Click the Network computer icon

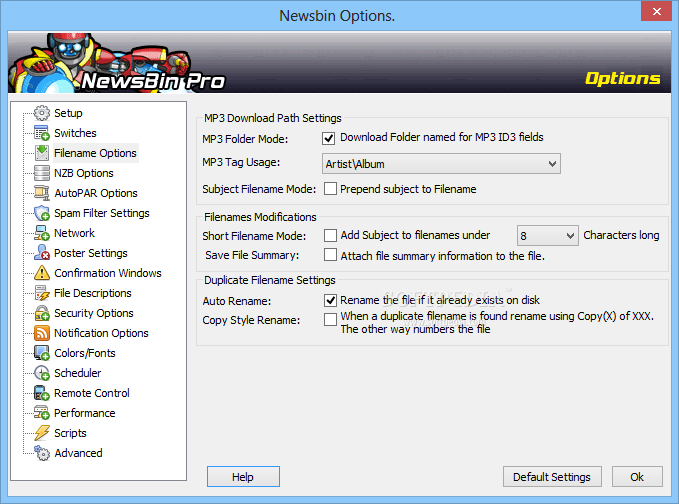pyautogui.click(x=42, y=233)
